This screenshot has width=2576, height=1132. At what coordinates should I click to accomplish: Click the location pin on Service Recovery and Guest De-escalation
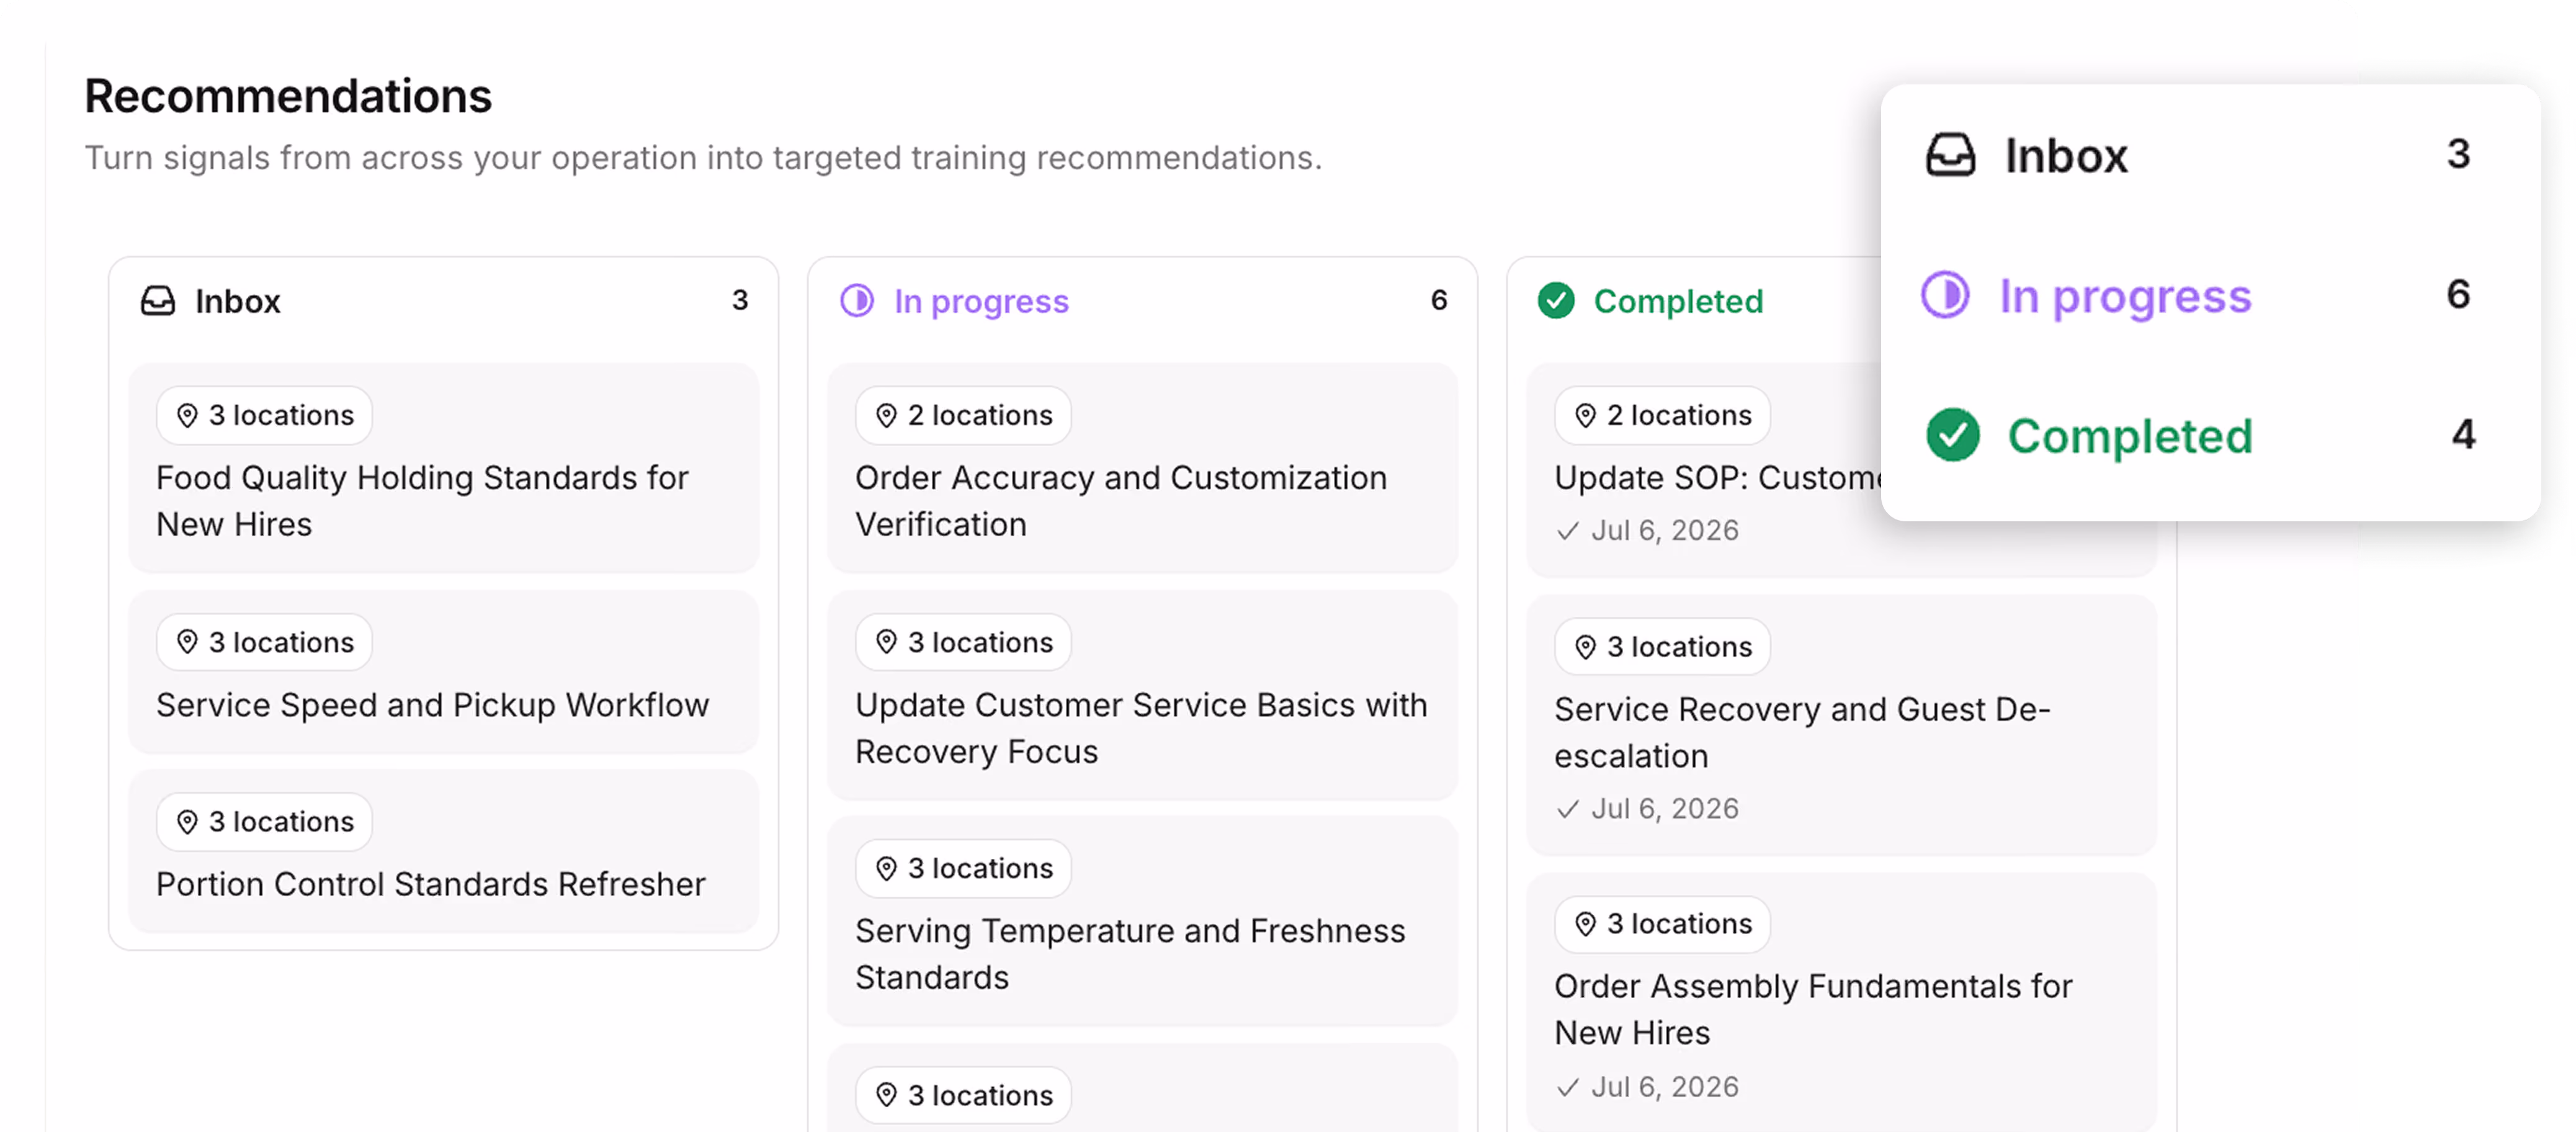(1585, 647)
